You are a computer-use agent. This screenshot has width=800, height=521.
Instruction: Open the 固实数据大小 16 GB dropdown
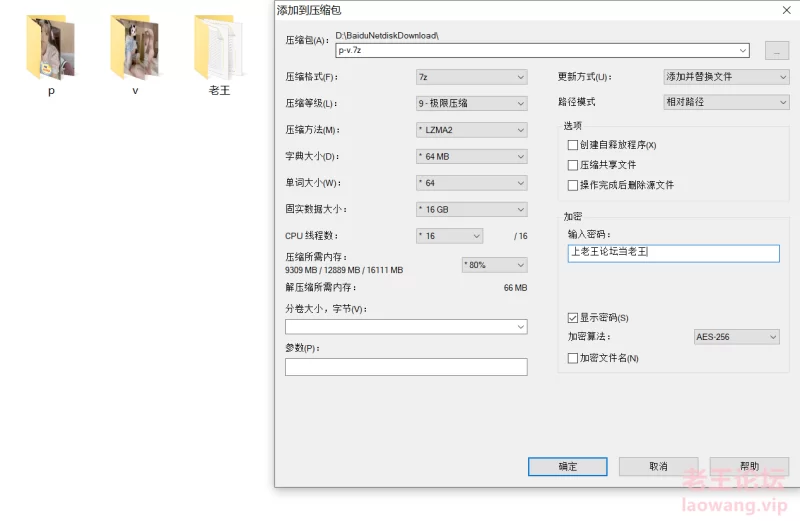[x=471, y=210]
